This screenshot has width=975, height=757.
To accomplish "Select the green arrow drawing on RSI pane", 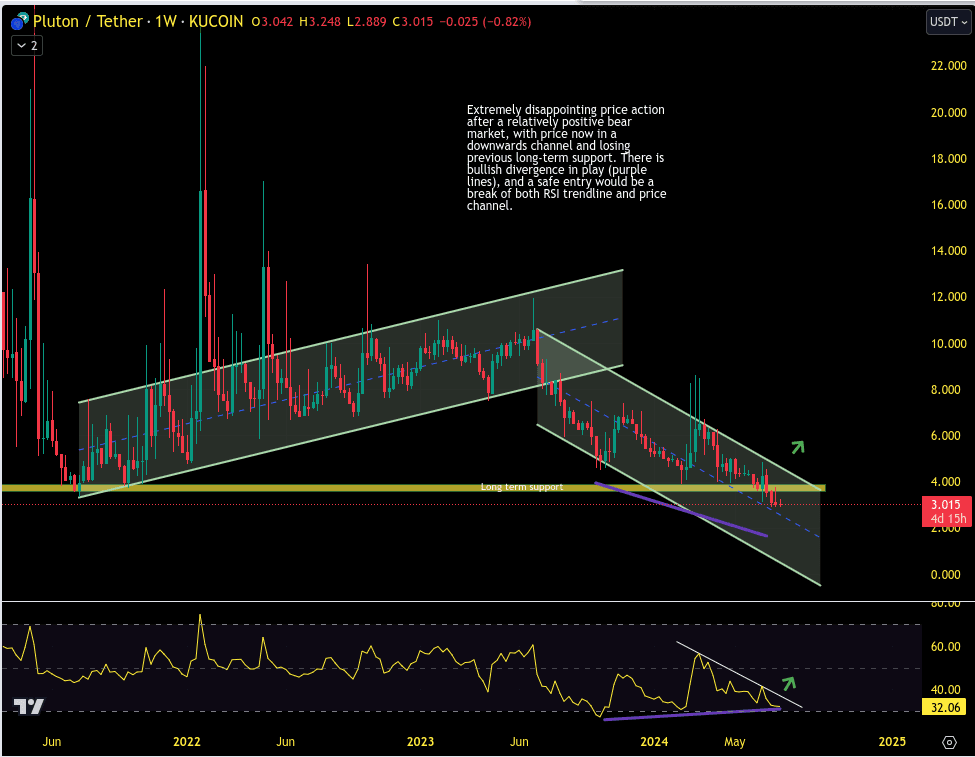I will (x=789, y=683).
